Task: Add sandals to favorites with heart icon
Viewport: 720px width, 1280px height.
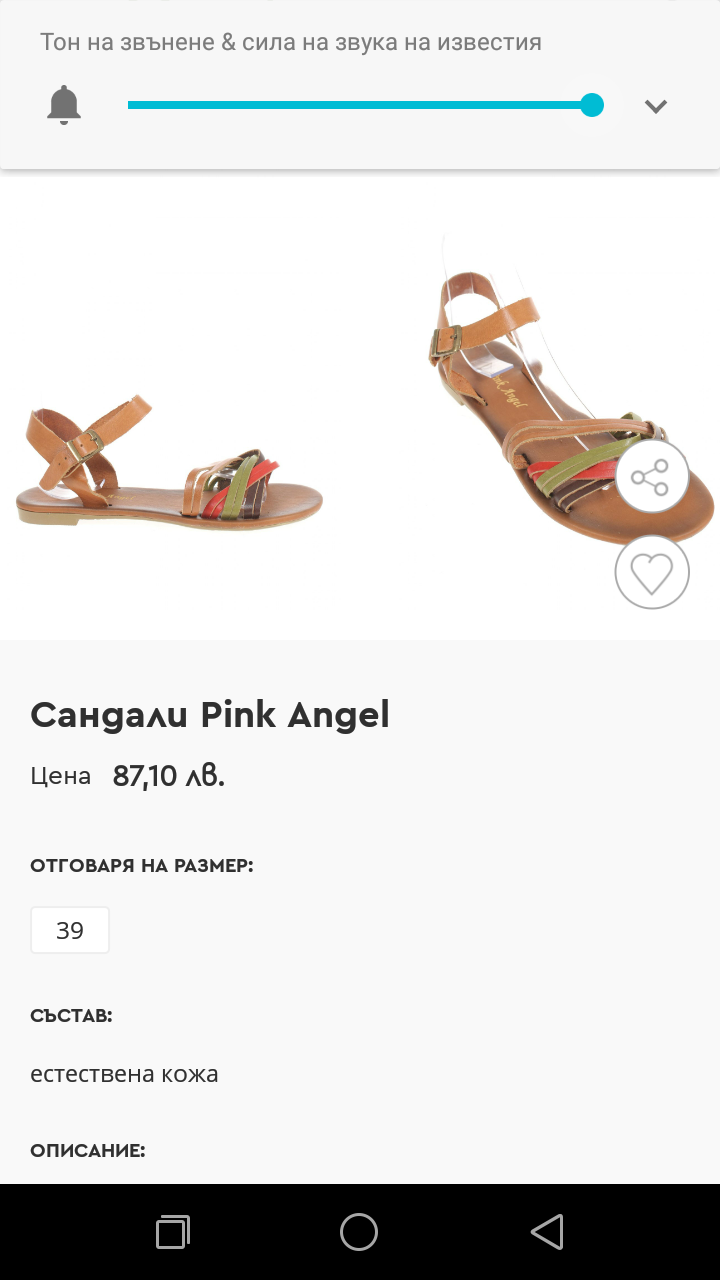Action: (x=652, y=573)
